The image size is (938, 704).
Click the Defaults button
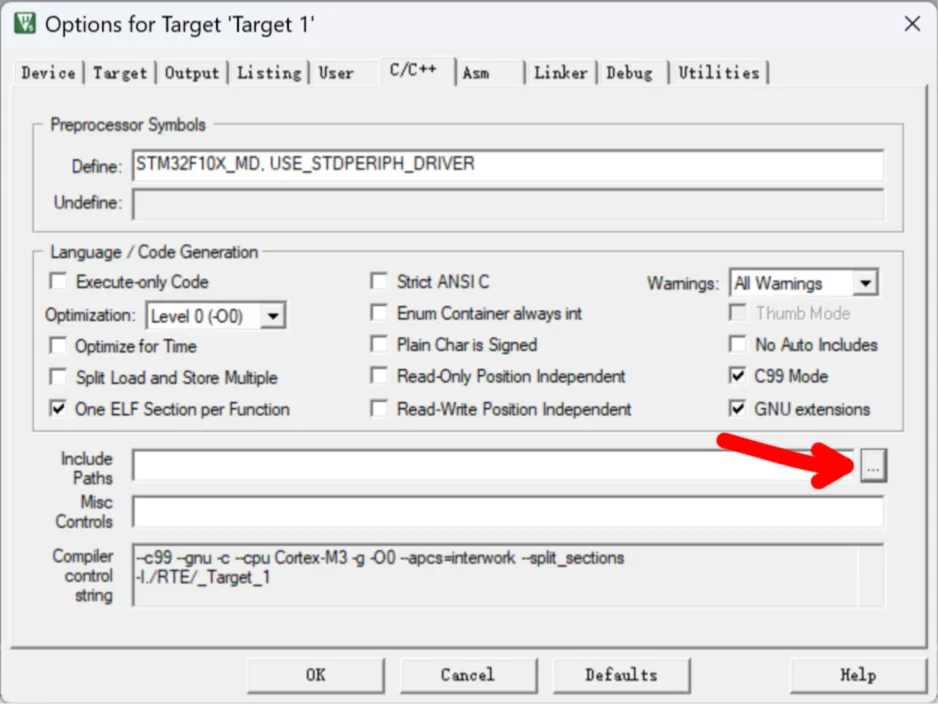coord(622,675)
